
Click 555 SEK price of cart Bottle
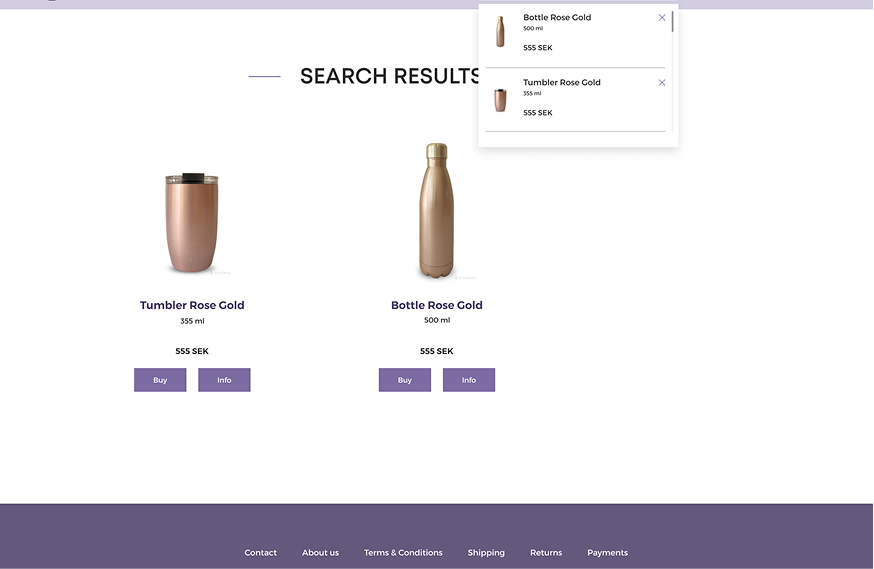click(x=537, y=48)
